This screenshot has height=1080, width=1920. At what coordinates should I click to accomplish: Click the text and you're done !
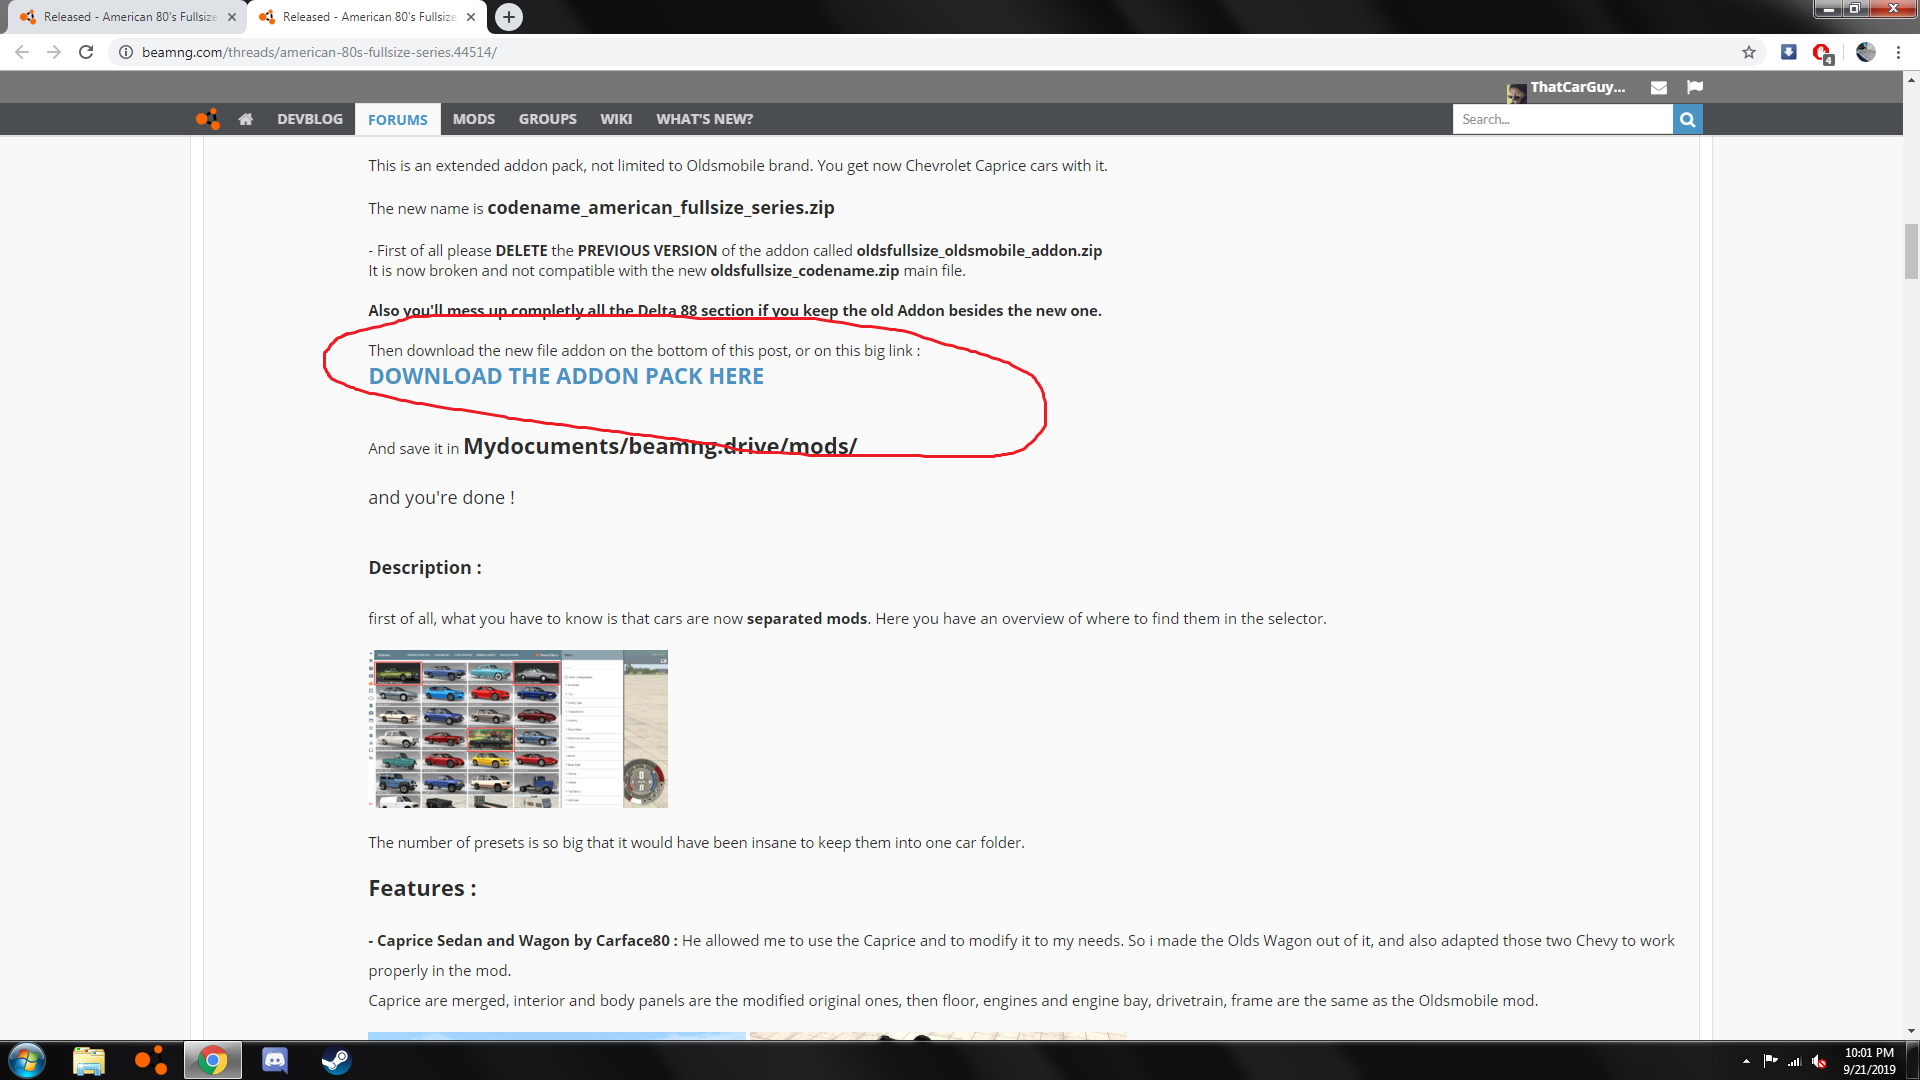click(x=442, y=497)
